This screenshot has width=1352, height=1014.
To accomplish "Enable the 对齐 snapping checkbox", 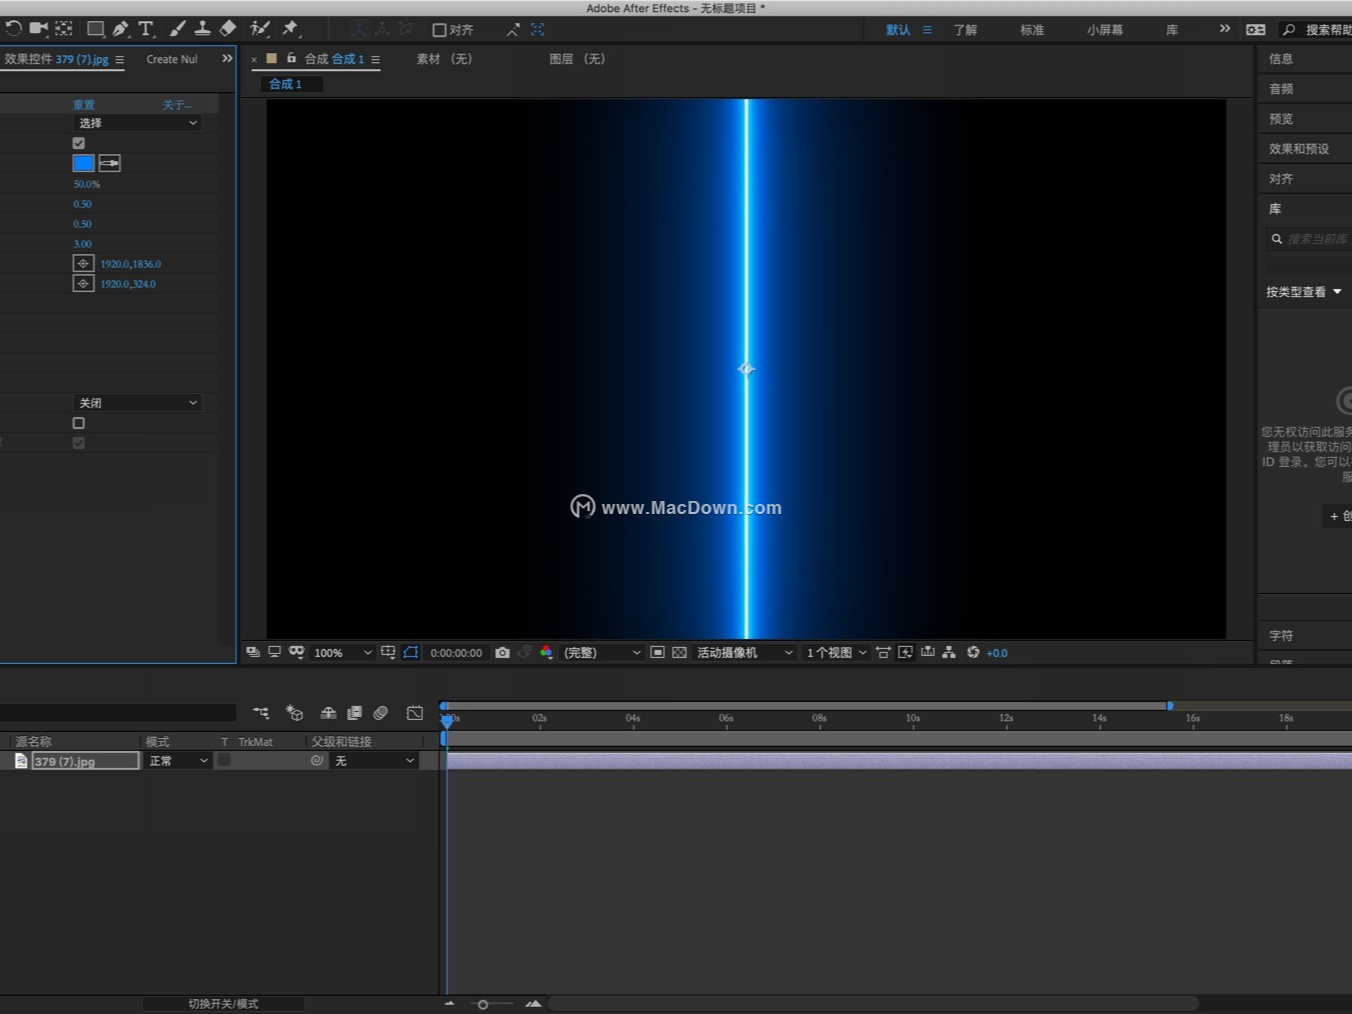I will [x=437, y=29].
